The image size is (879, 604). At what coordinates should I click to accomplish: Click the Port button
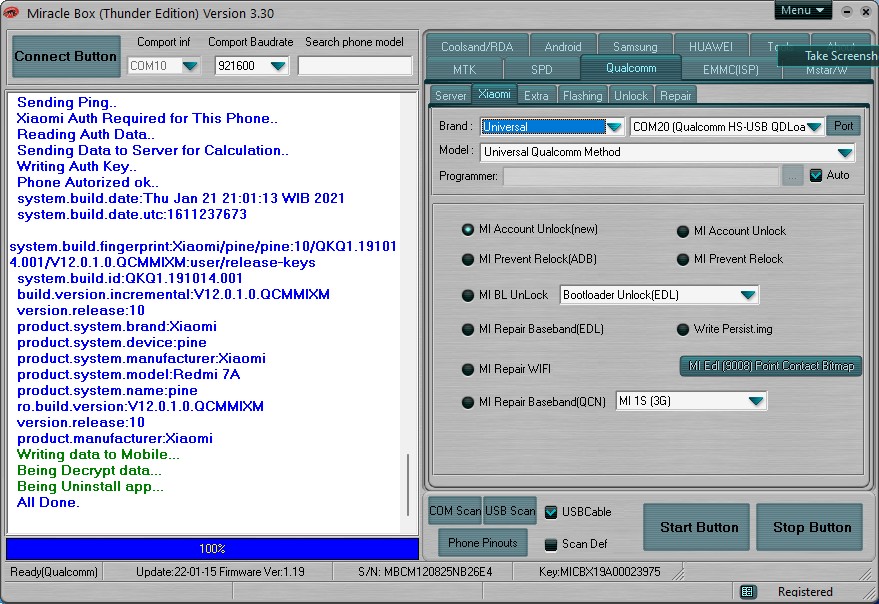click(x=844, y=126)
